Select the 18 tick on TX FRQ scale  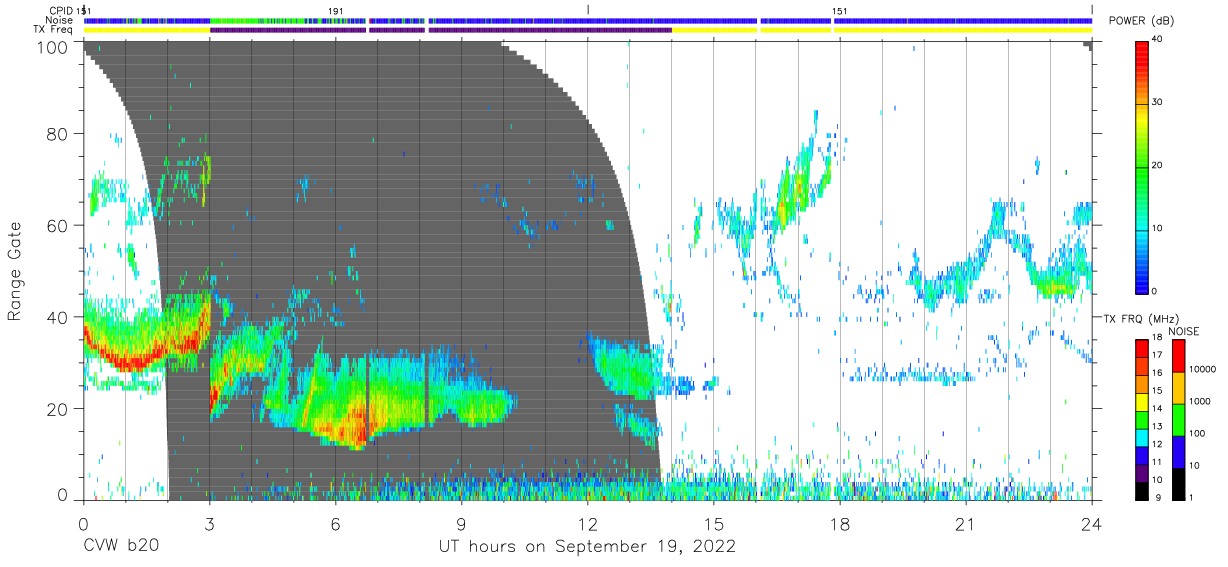(1158, 339)
